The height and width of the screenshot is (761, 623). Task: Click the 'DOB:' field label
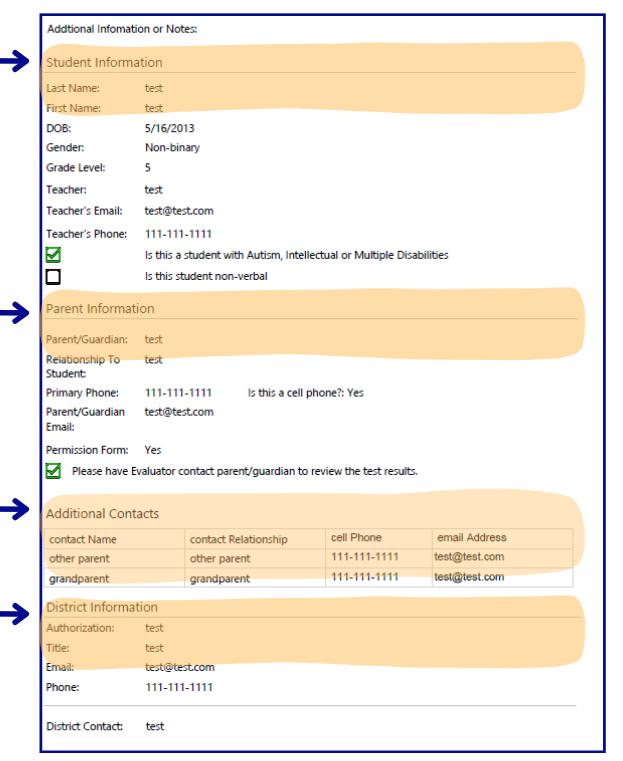point(59,128)
